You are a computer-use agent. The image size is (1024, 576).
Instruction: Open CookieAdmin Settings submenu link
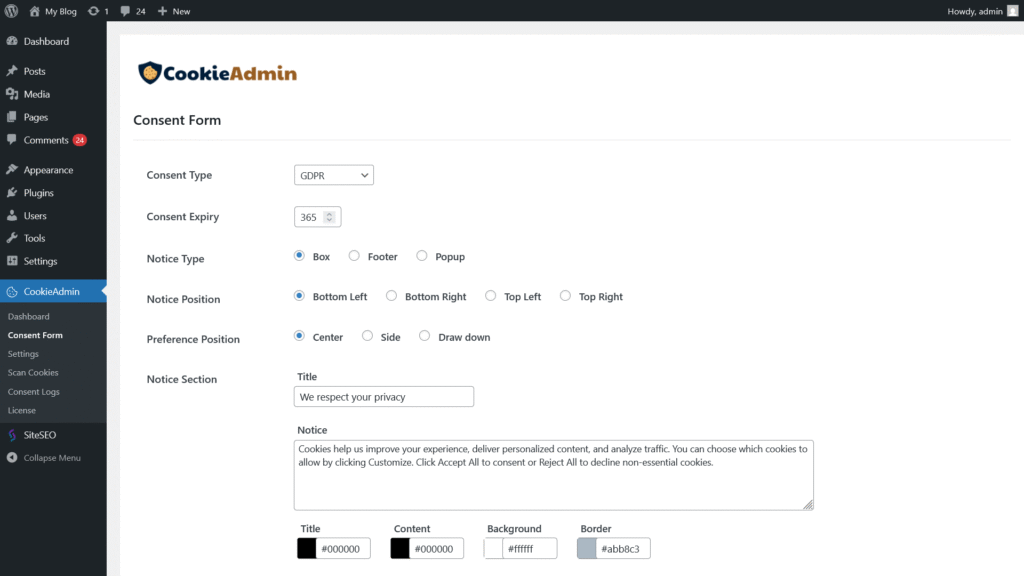point(23,353)
